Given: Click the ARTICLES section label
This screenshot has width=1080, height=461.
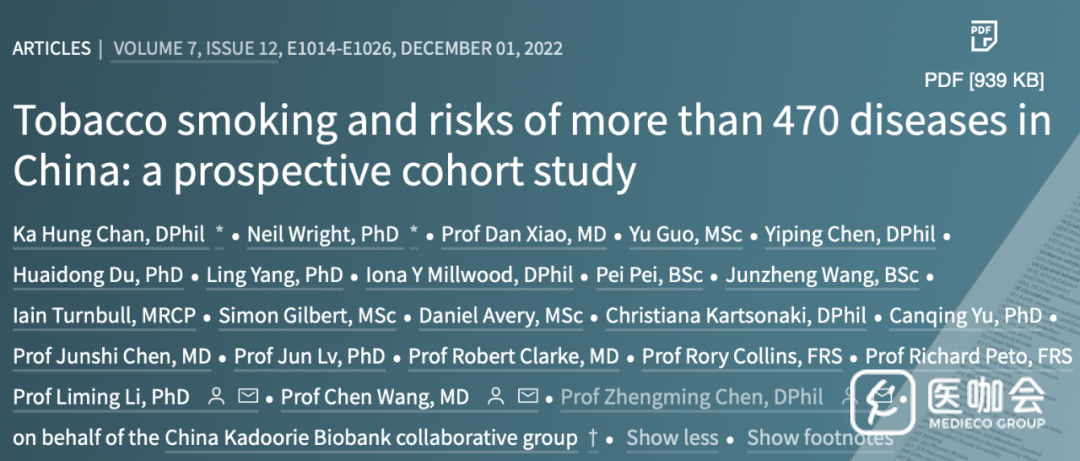Looking at the screenshot, I should click(x=51, y=48).
